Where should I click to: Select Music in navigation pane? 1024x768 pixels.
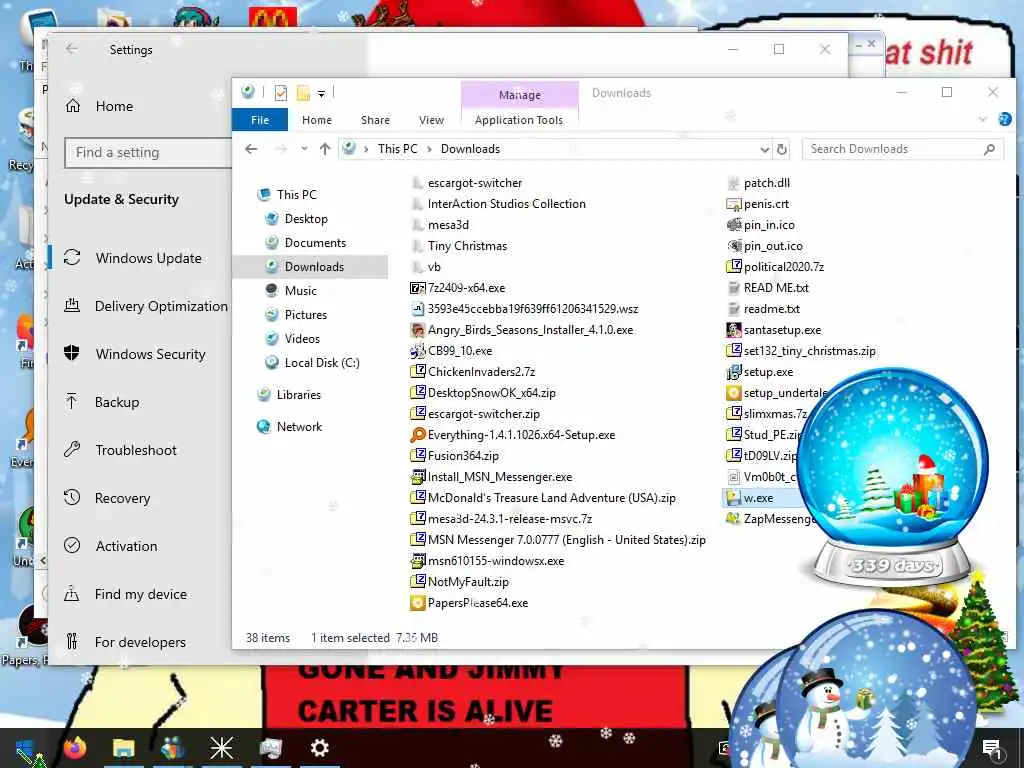(x=300, y=291)
